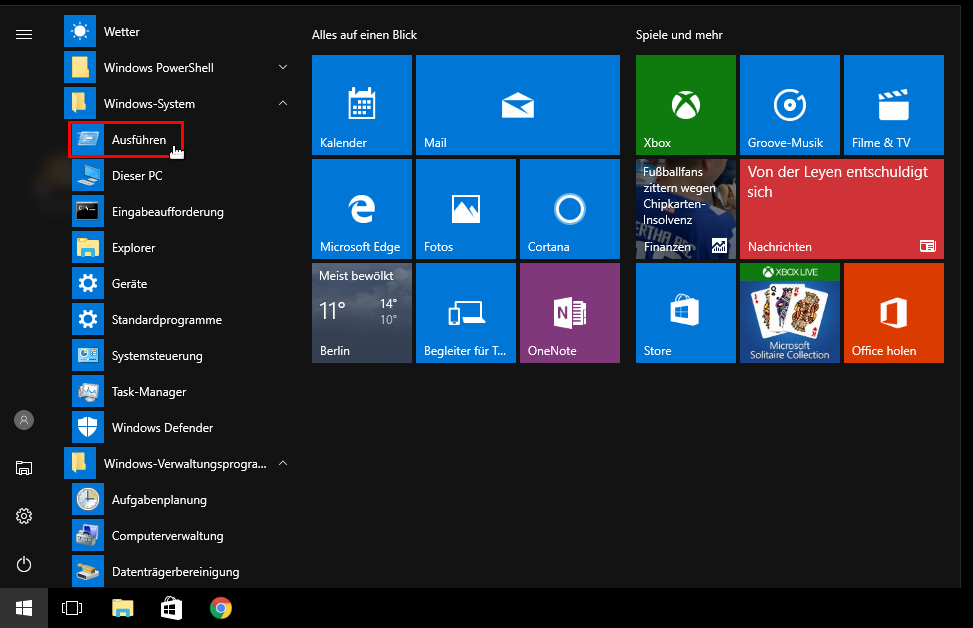Open the file explorer icon in left sidebar
The image size is (973, 628).
click(x=24, y=468)
